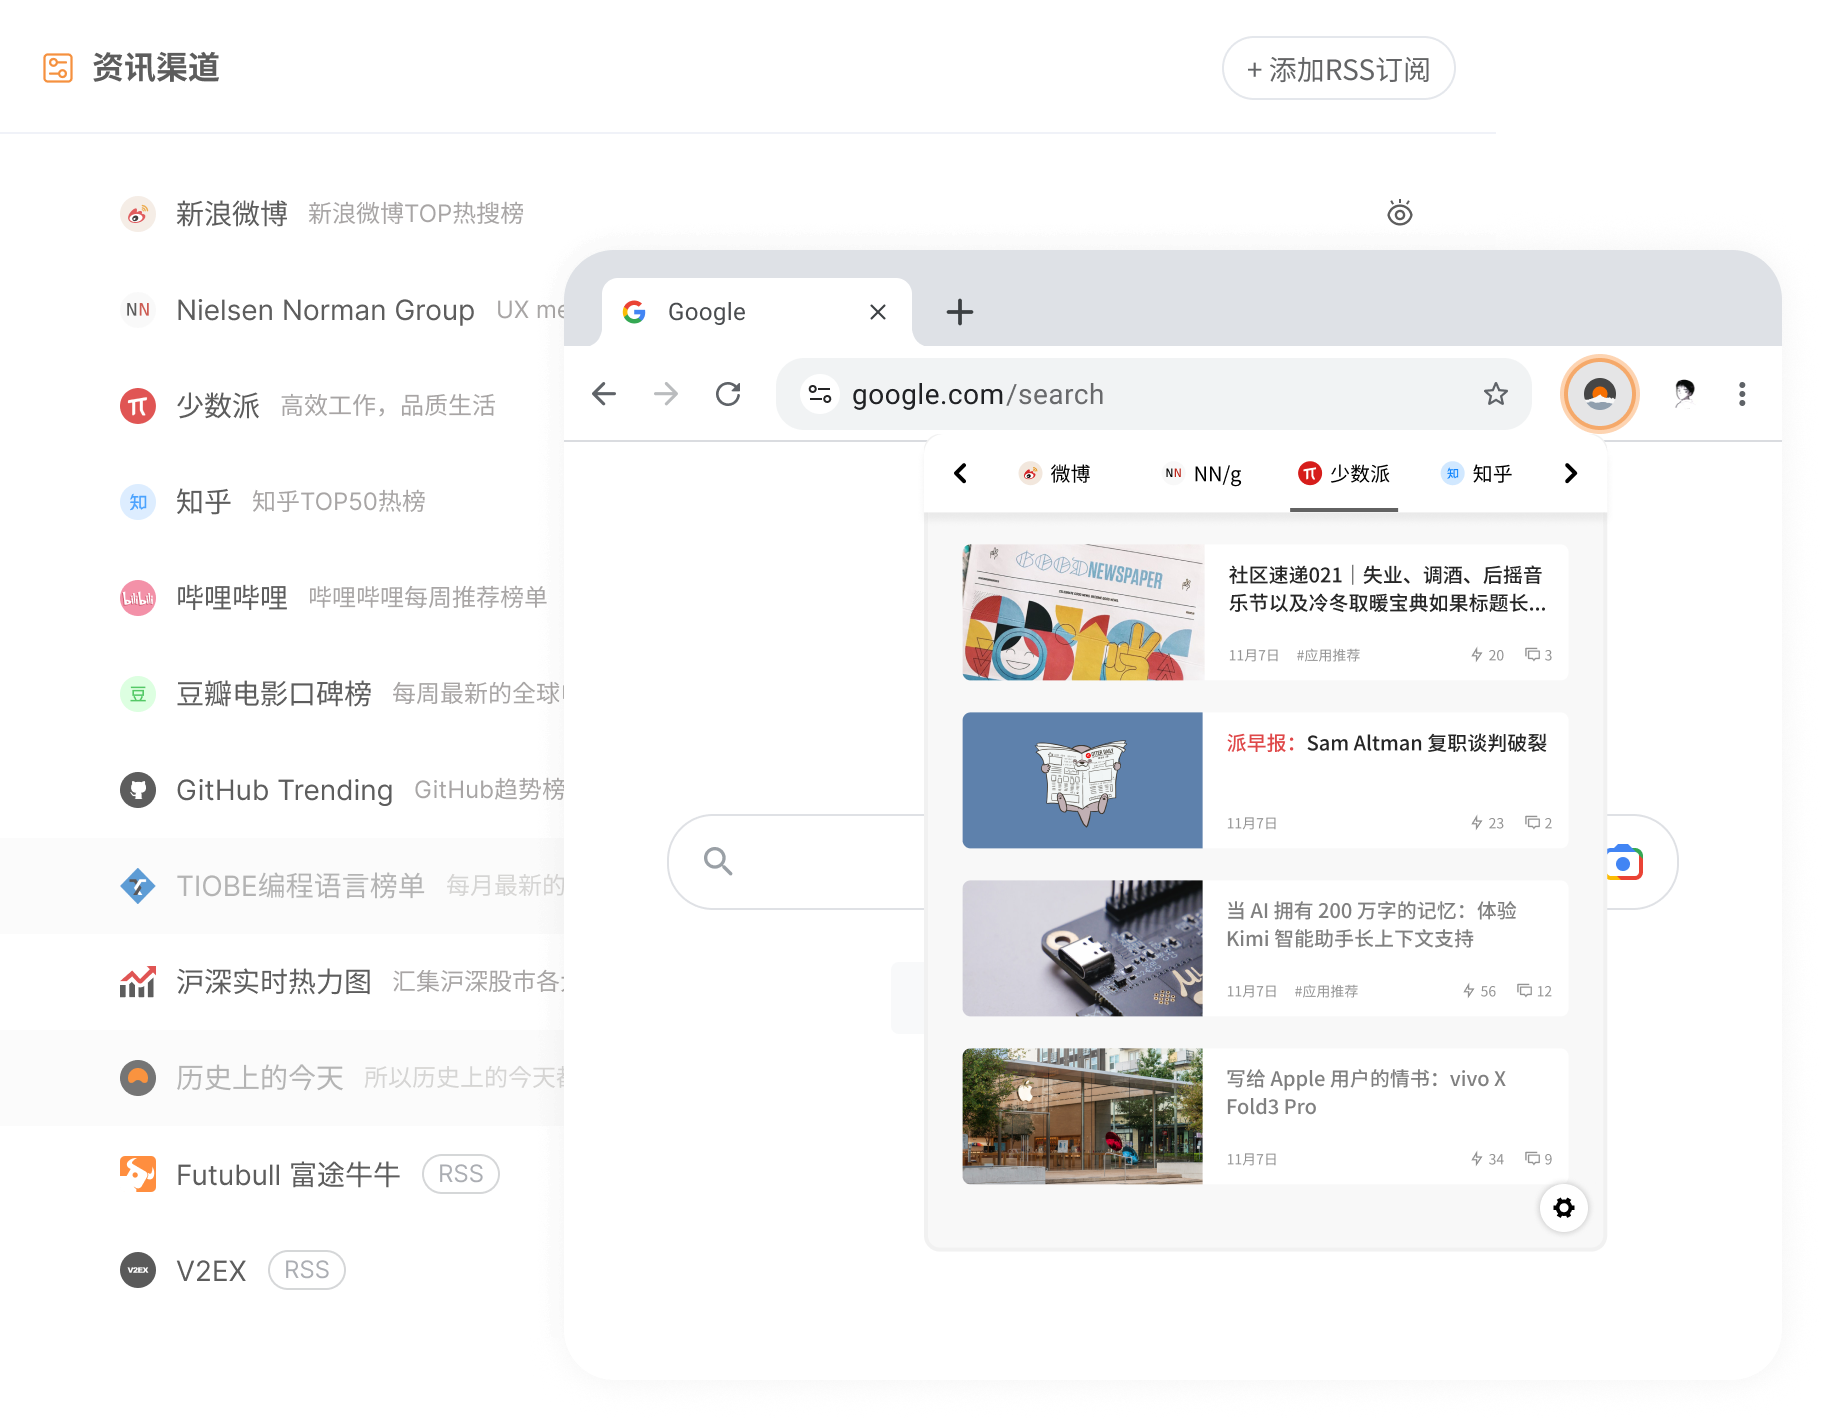
Task: Click the RSS badge next to V2EX
Action: pyautogui.click(x=306, y=1269)
